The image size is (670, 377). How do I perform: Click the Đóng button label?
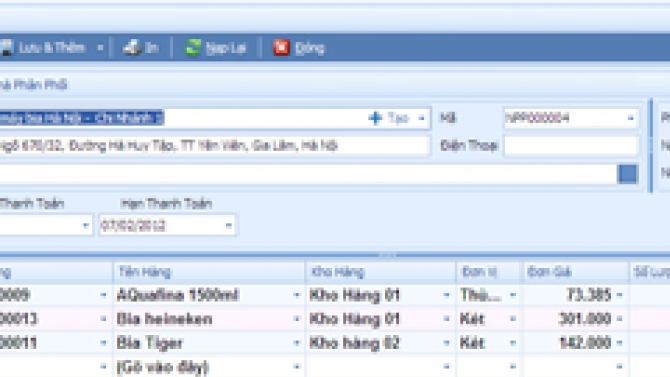310,48
